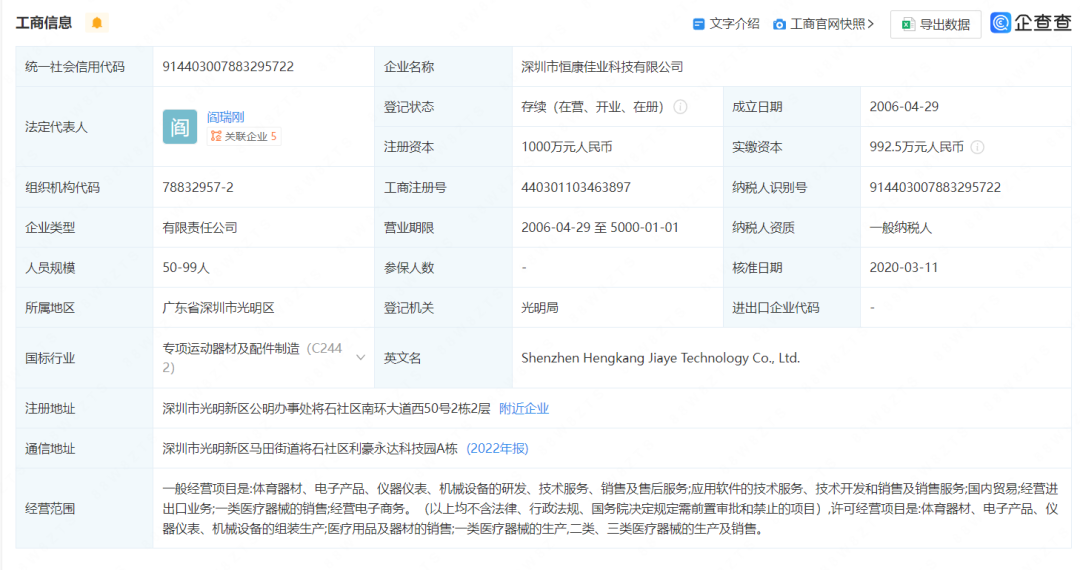Screen dimensions: 1080x570
Task: Click info icon beside 992.5万元人民币
Action: coord(977,147)
